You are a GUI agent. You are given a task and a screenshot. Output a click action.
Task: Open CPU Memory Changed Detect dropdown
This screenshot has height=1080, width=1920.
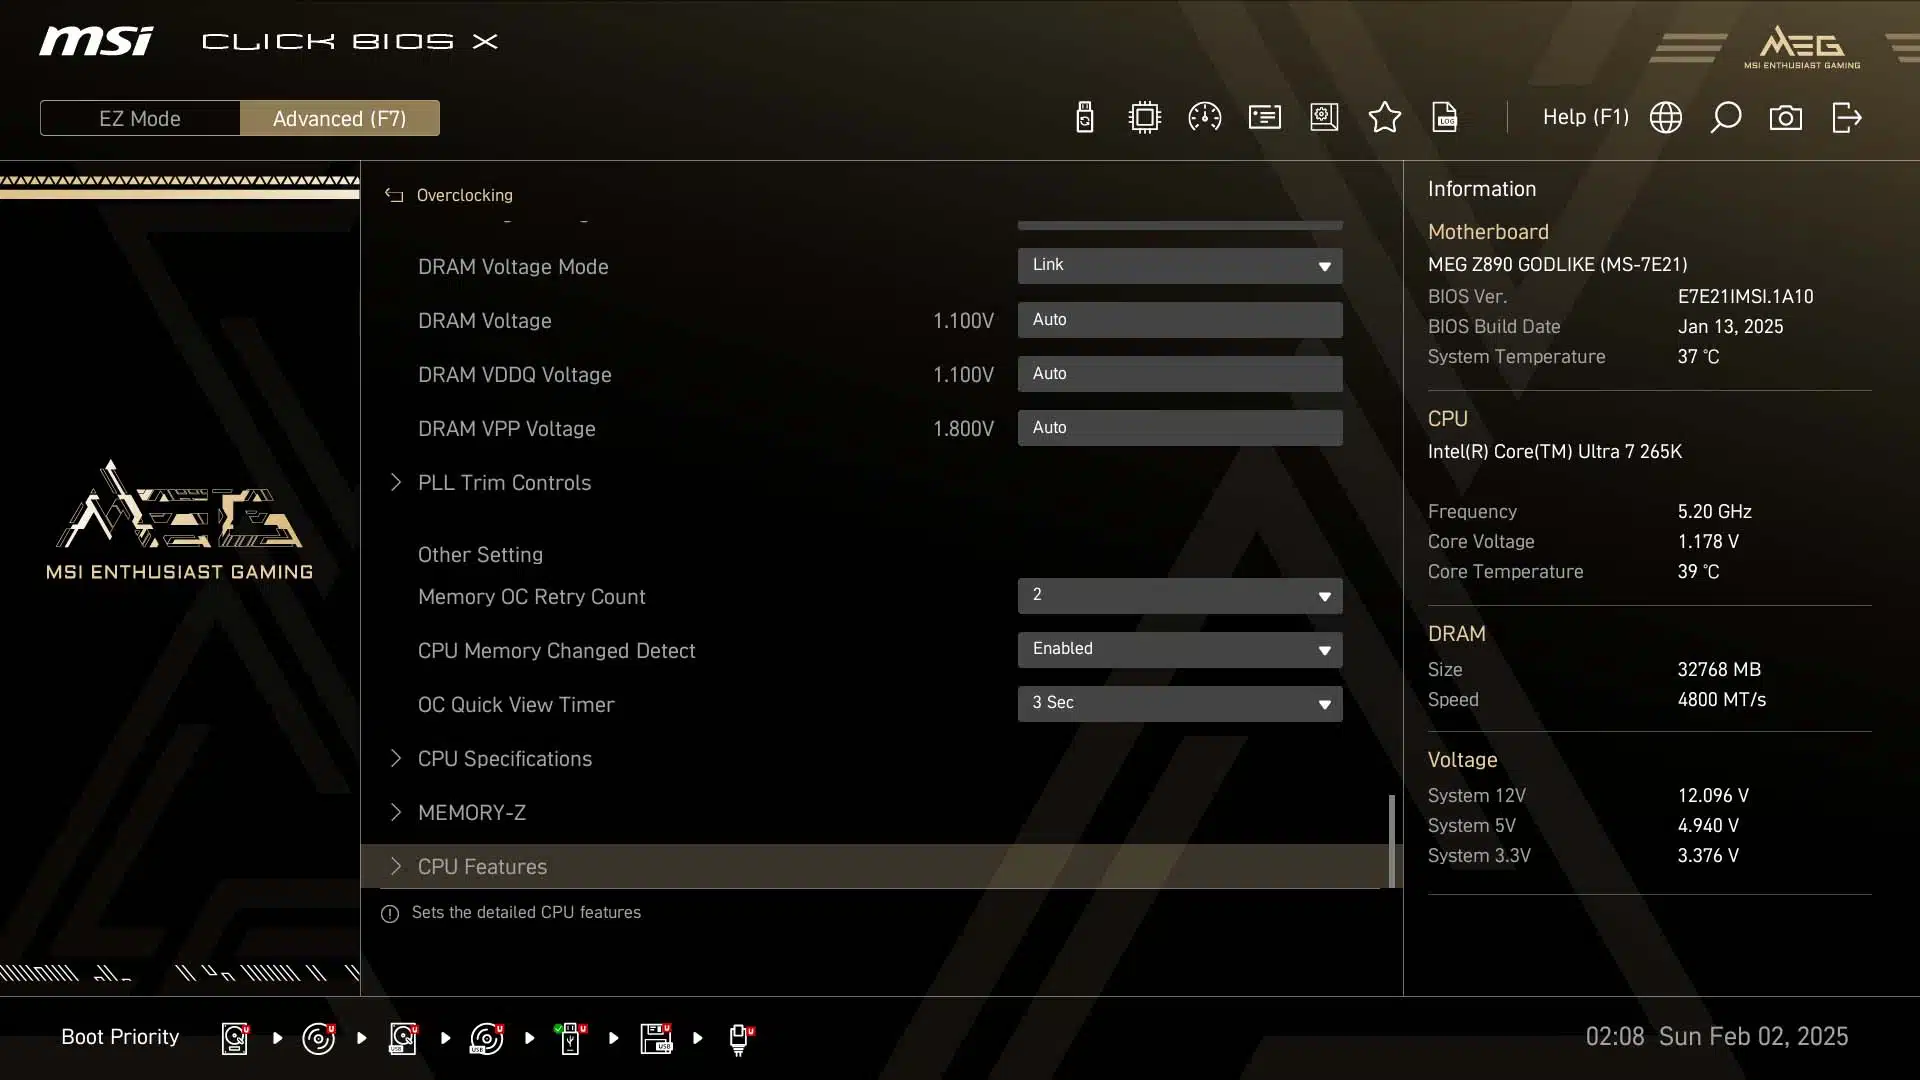pos(1180,650)
